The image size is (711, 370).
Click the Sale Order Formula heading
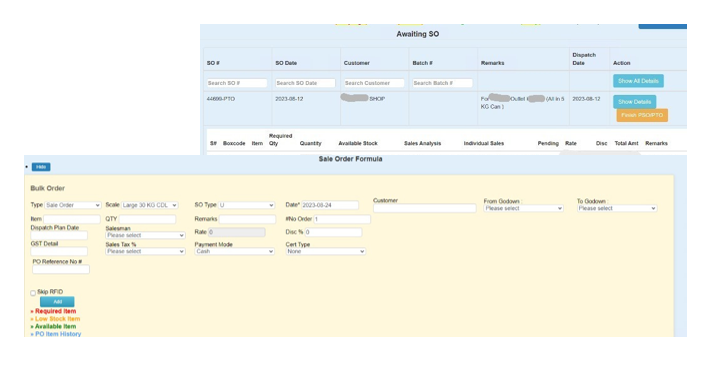(350, 159)
